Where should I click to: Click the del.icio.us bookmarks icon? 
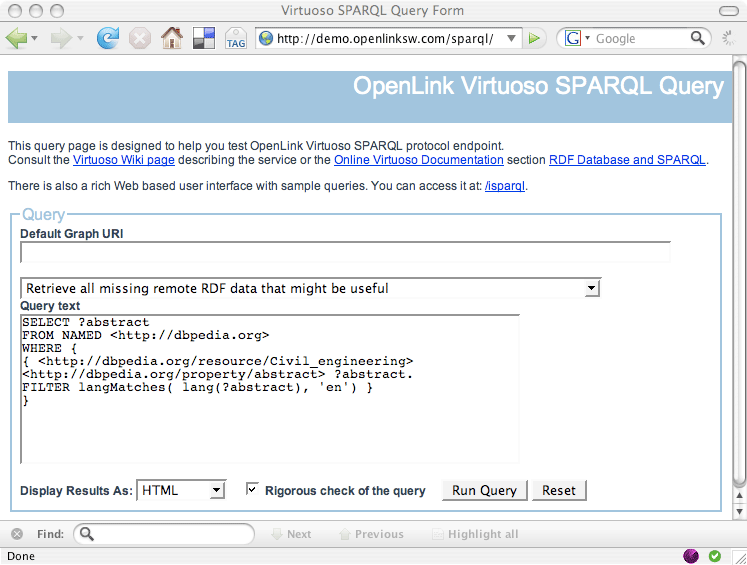click(203, 39)
